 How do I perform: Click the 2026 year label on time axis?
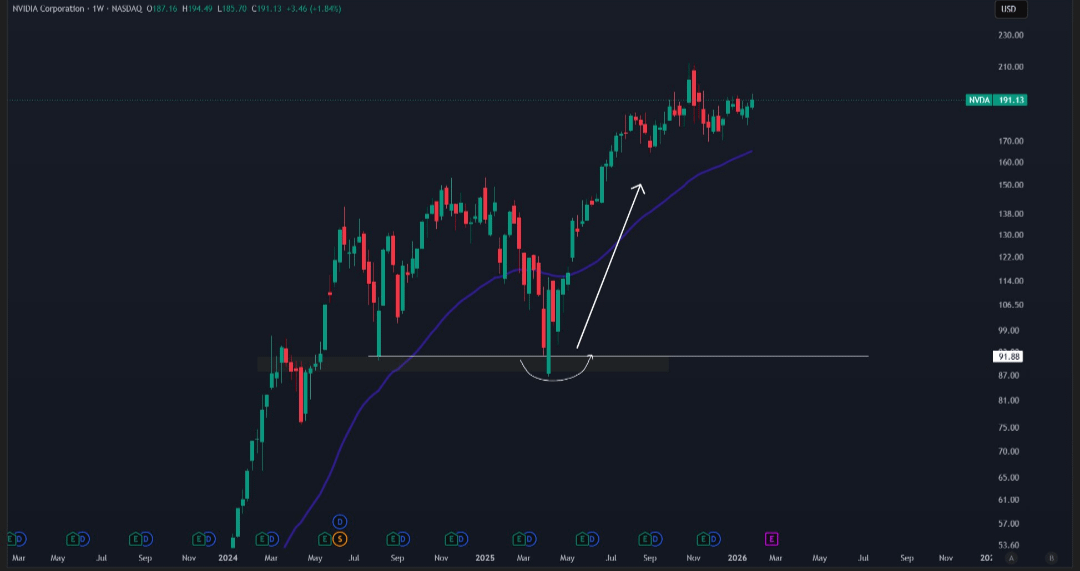pyautogui.click(x=737, y=558)
